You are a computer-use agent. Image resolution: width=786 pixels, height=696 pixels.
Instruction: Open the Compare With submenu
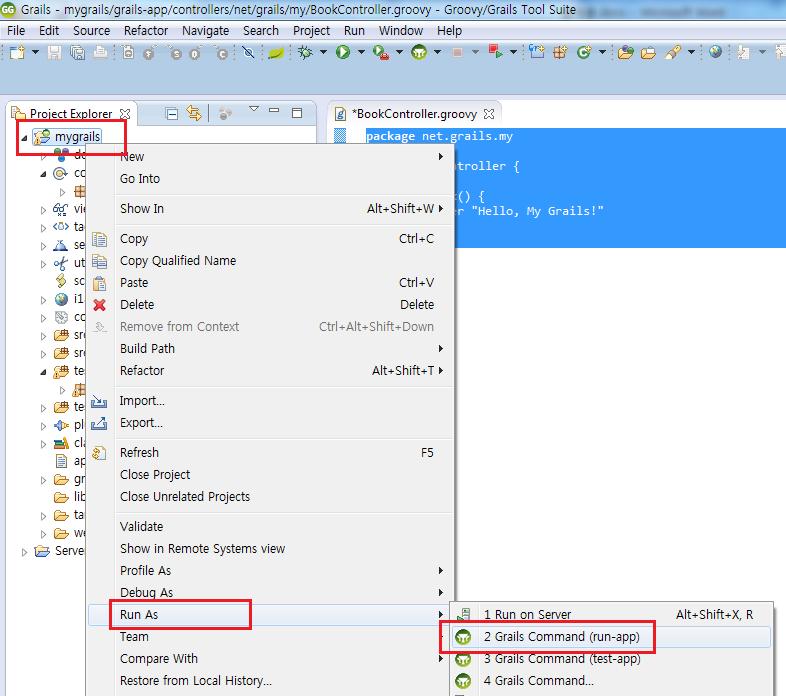click(x=271, y=659)
